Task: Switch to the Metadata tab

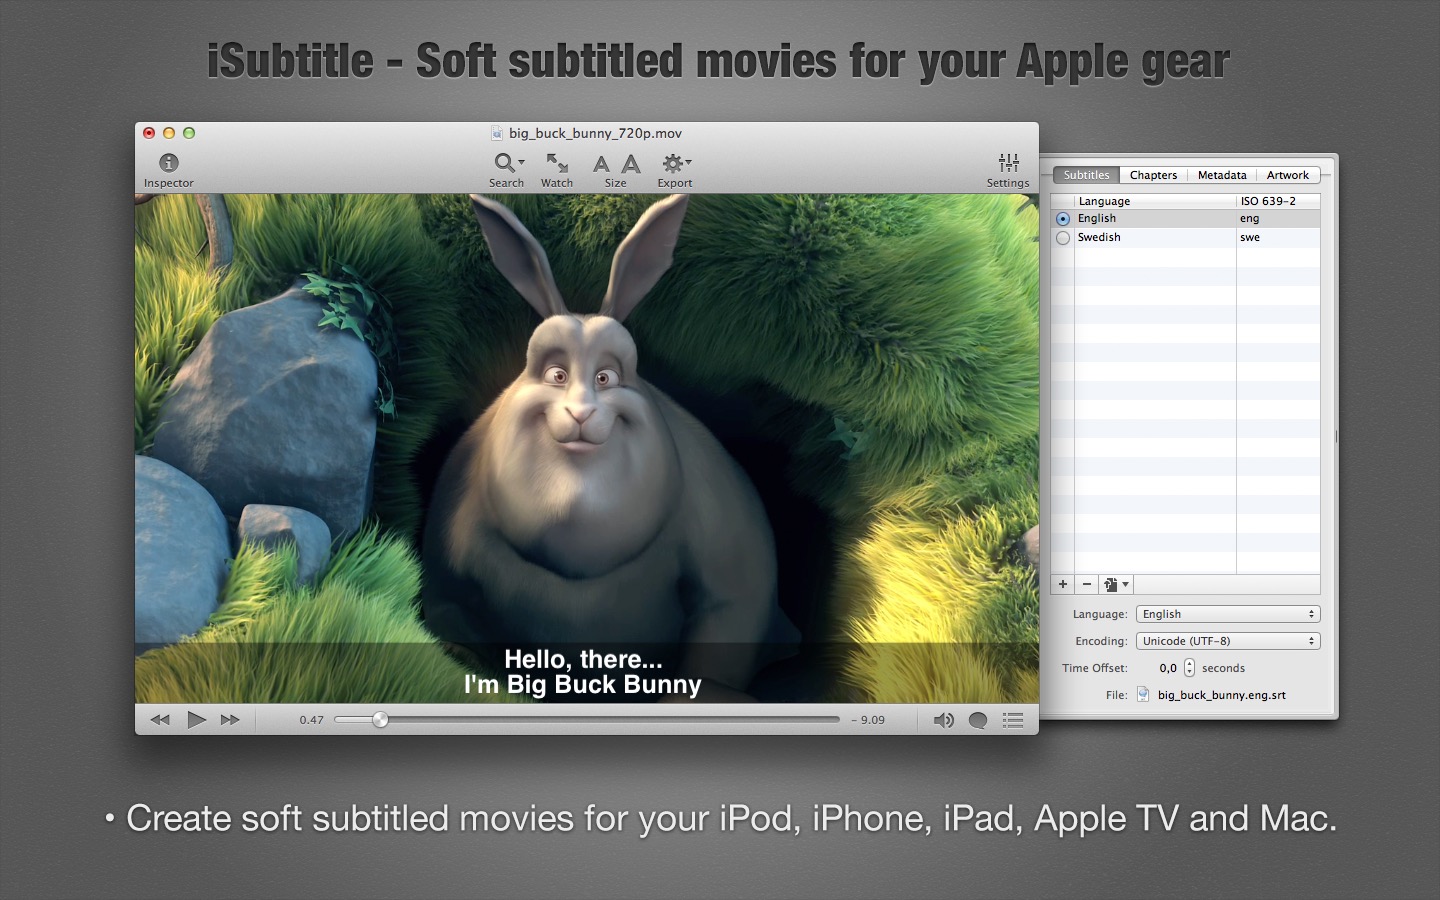Action: point(1221,175)
